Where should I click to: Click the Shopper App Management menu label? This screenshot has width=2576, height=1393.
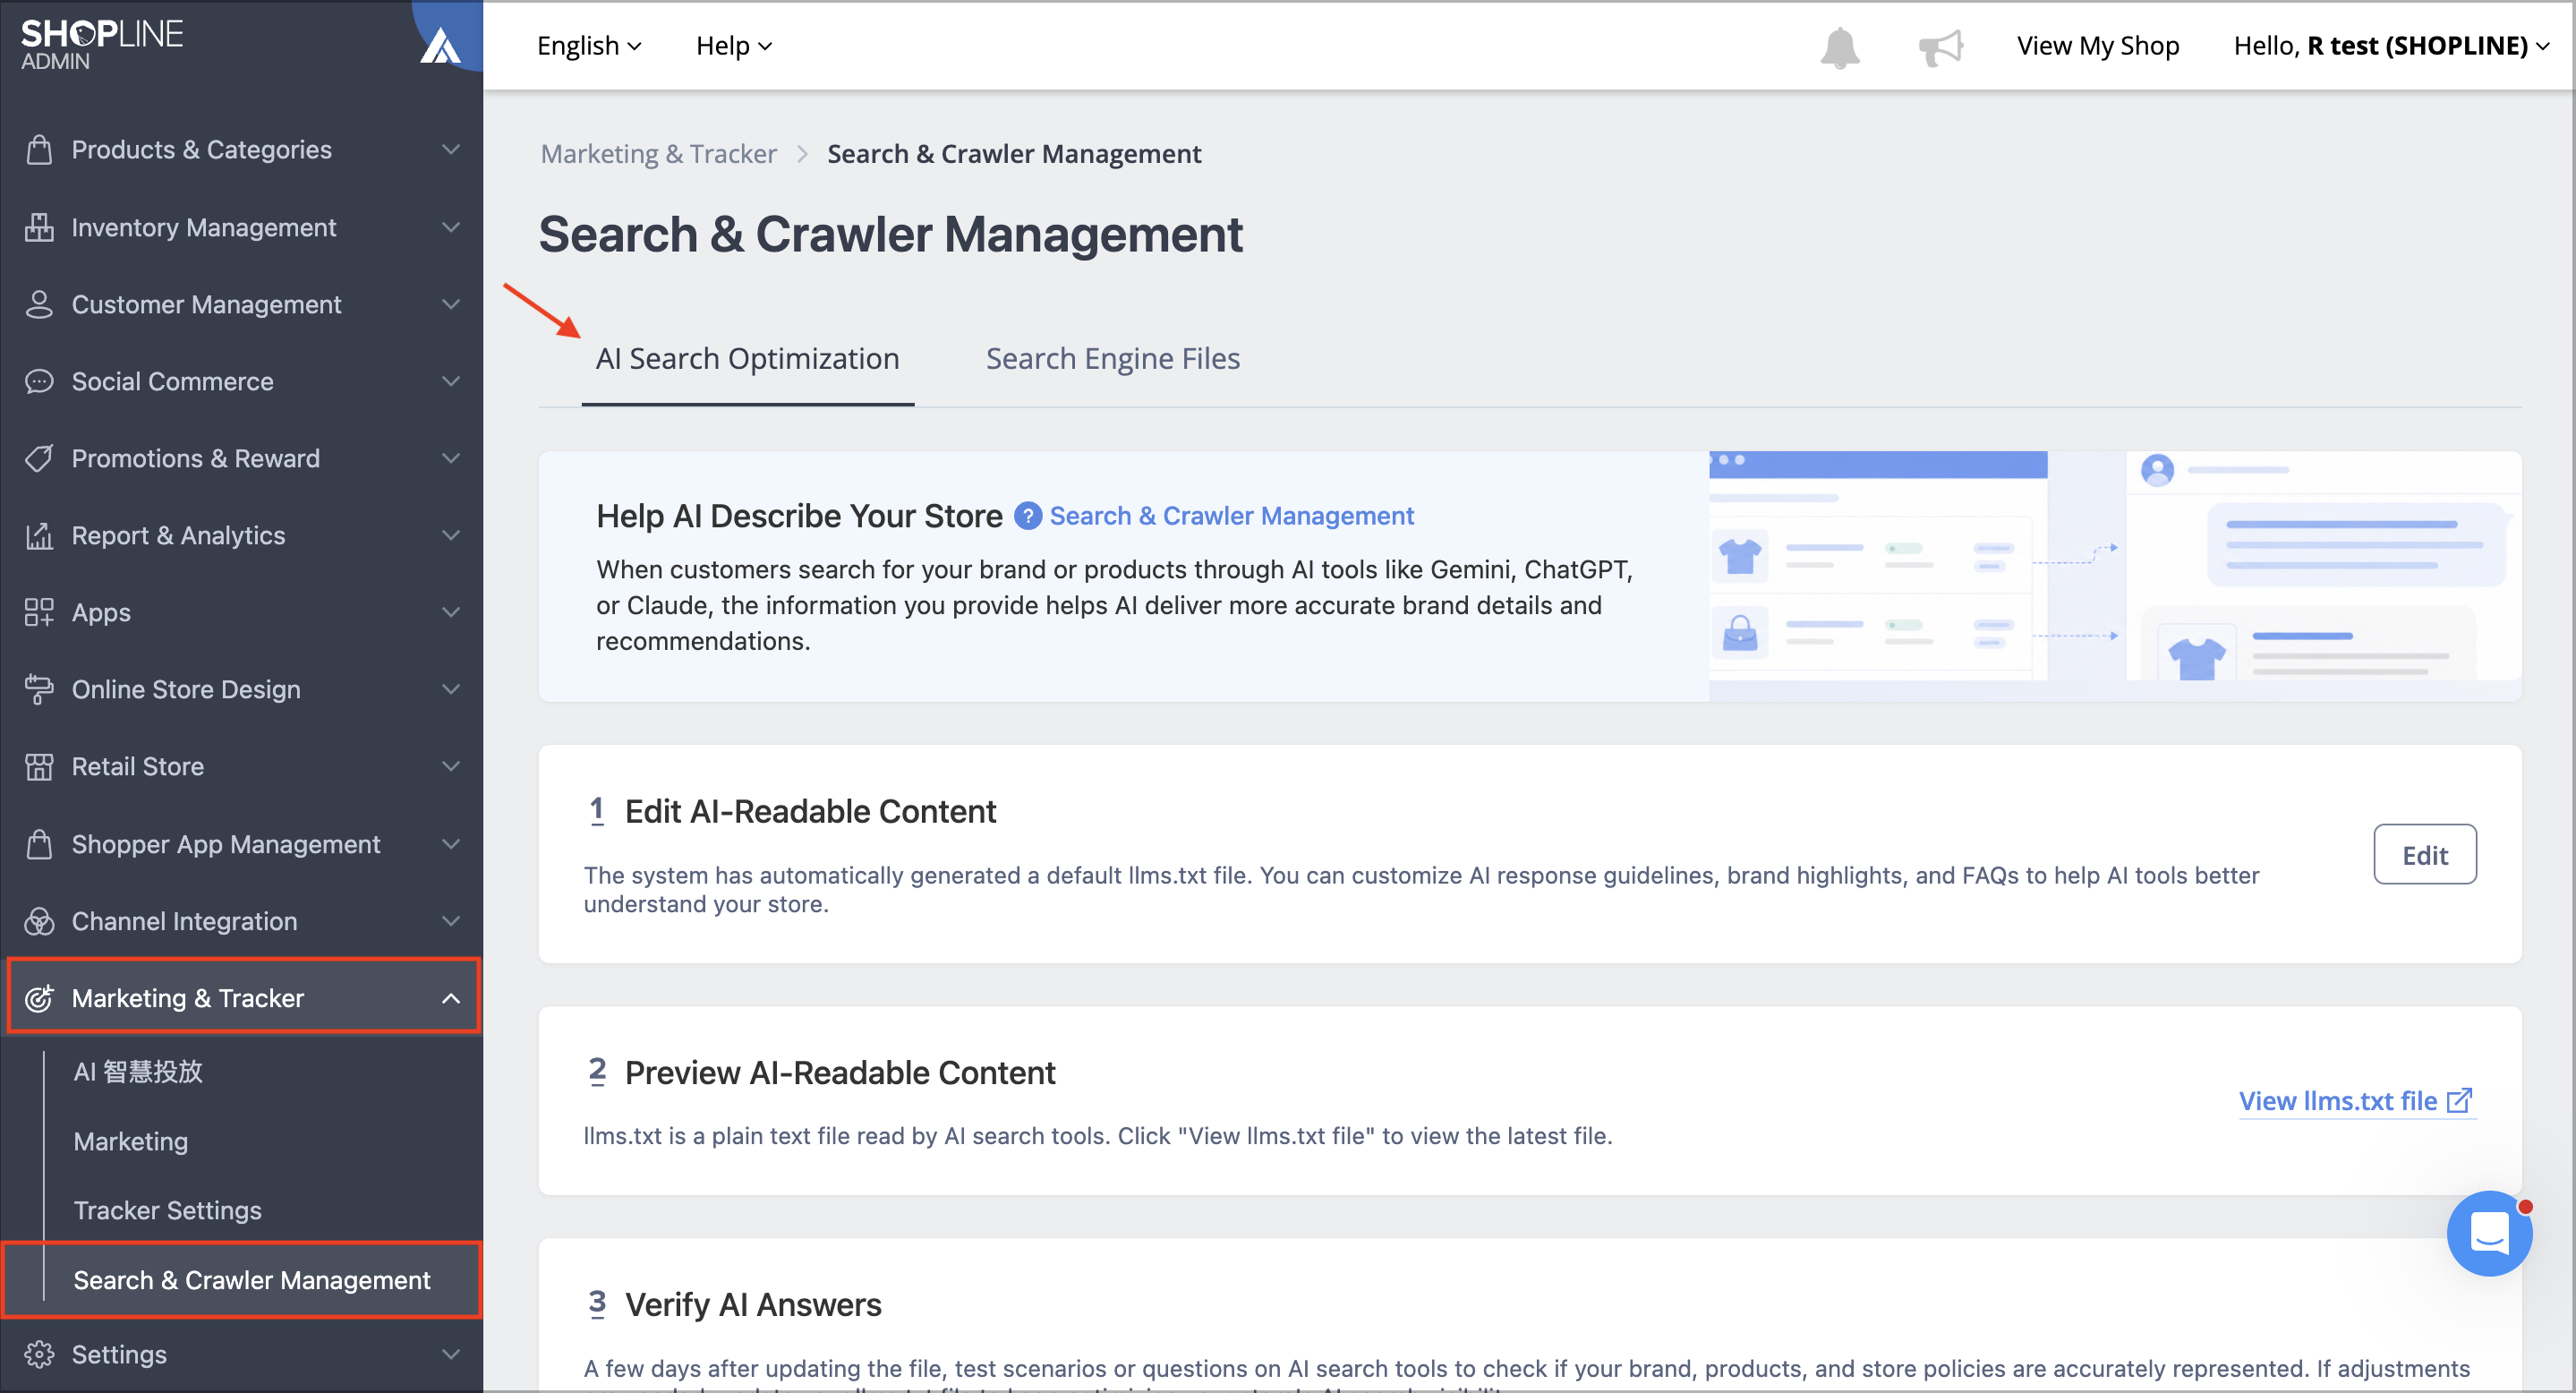pyautogui.click(x=226, y=844)
